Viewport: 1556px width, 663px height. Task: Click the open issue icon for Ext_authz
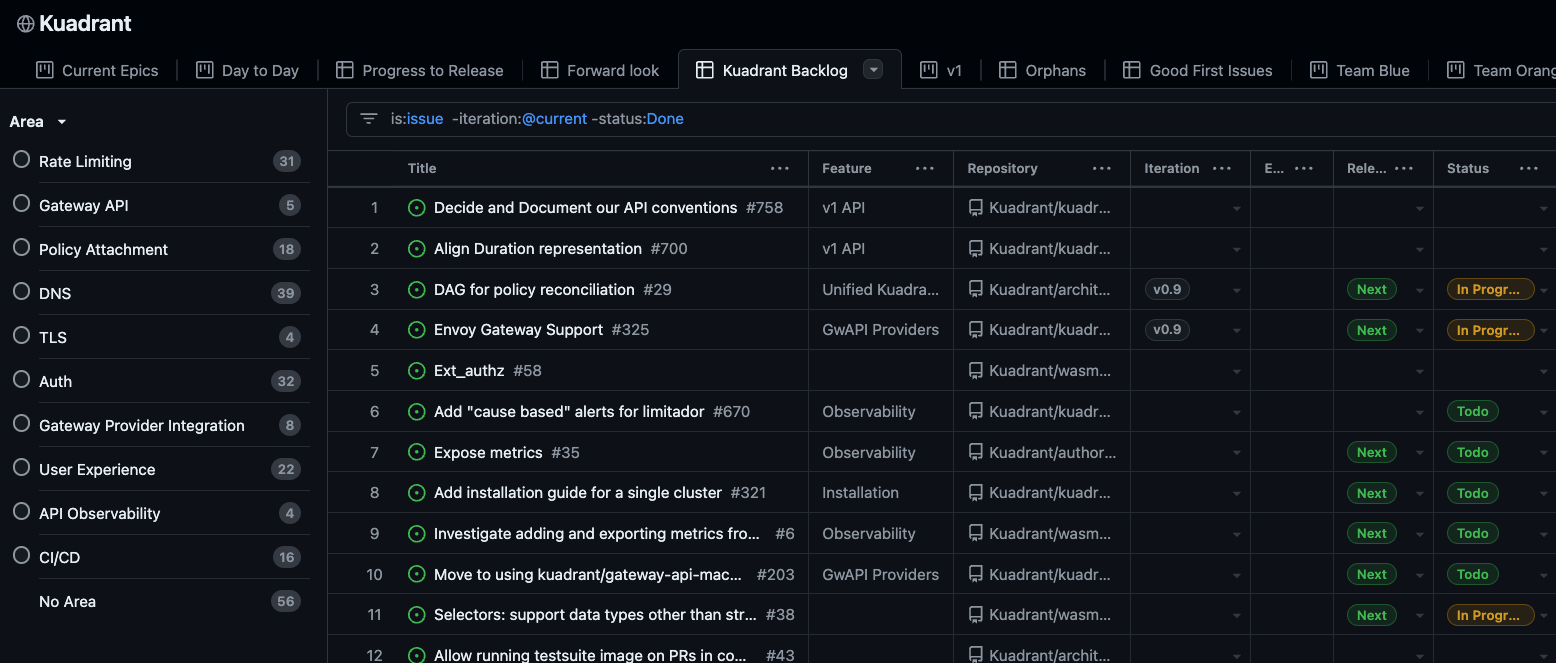[x=417, y=371]
